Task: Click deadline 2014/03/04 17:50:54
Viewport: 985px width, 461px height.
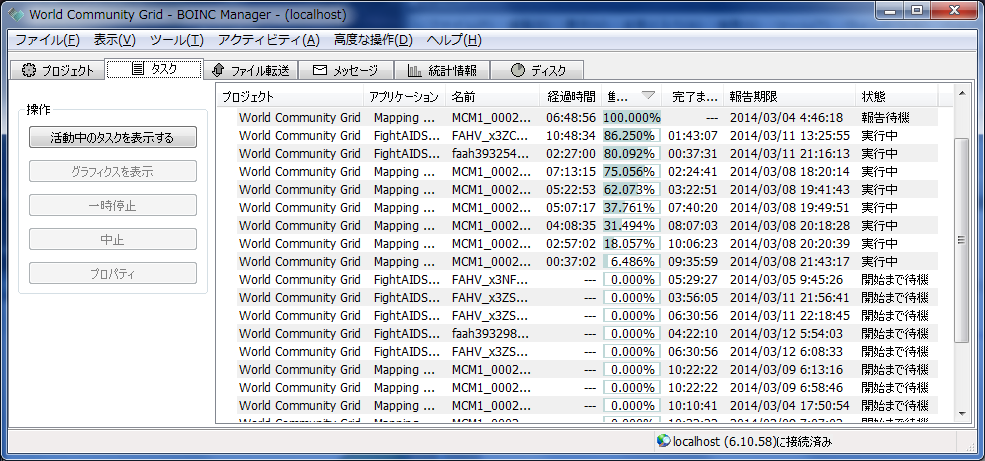Action: click(x=790, y=406)
